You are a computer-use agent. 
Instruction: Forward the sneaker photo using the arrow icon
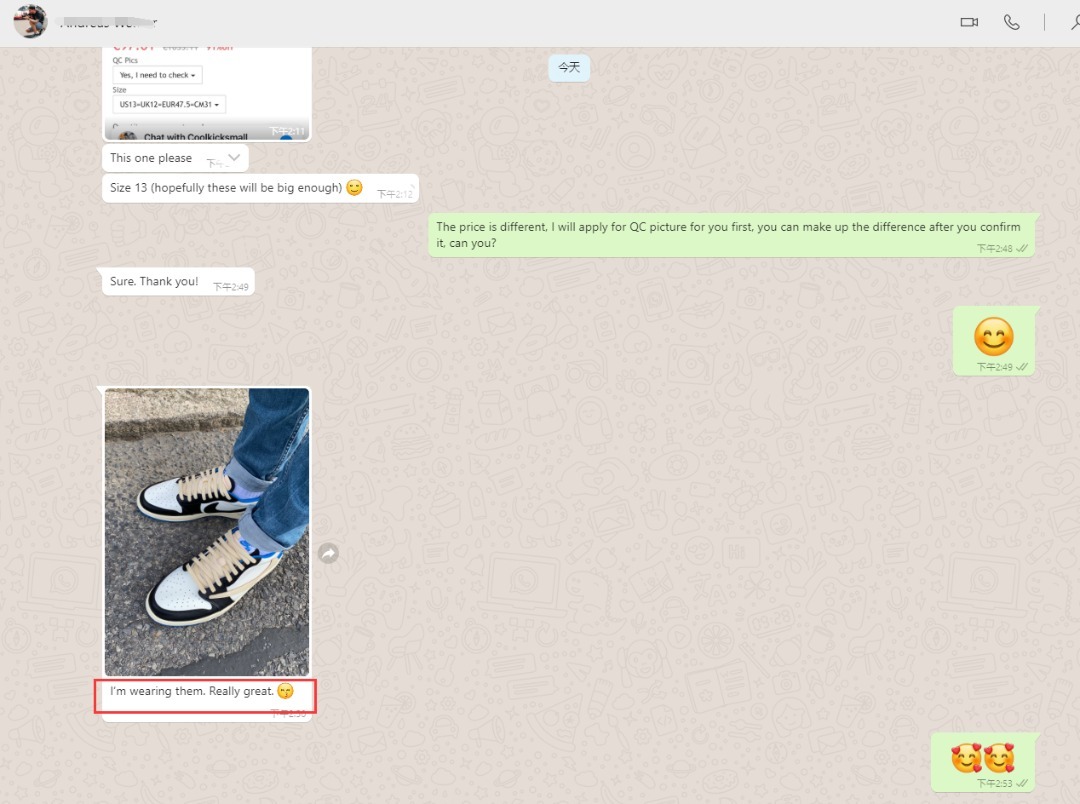[328, 552]
